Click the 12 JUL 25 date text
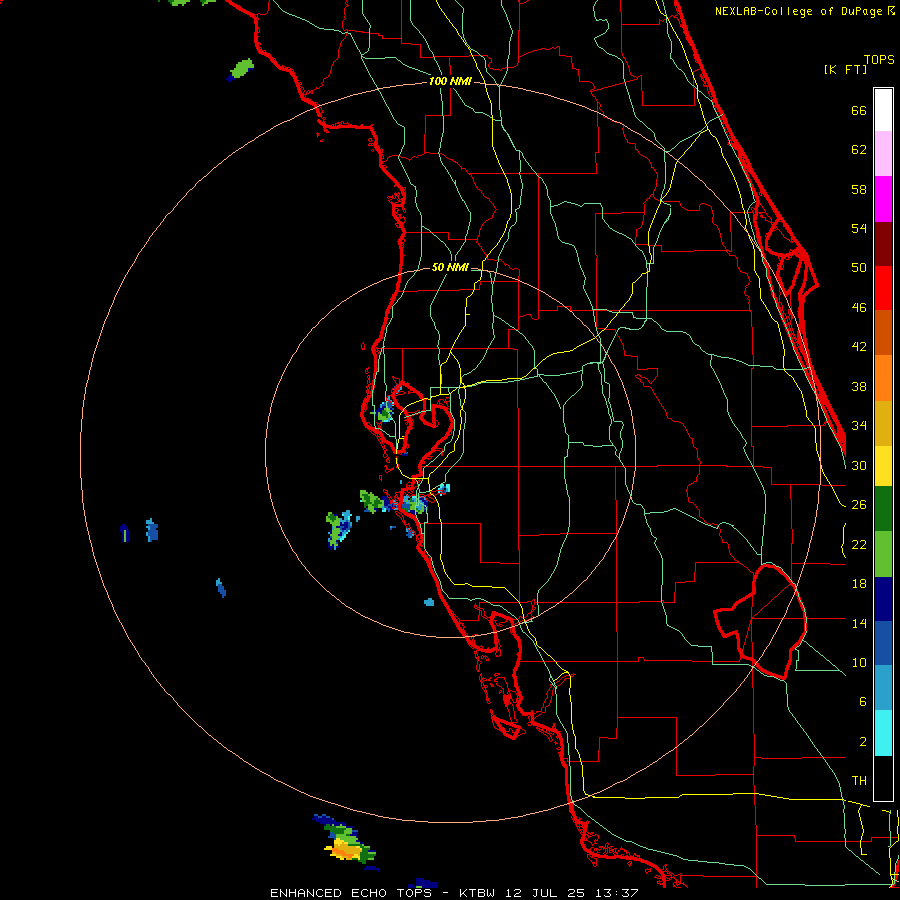This screenshot has height=900, width=900. pyautogui.click(x=545, y=893)
